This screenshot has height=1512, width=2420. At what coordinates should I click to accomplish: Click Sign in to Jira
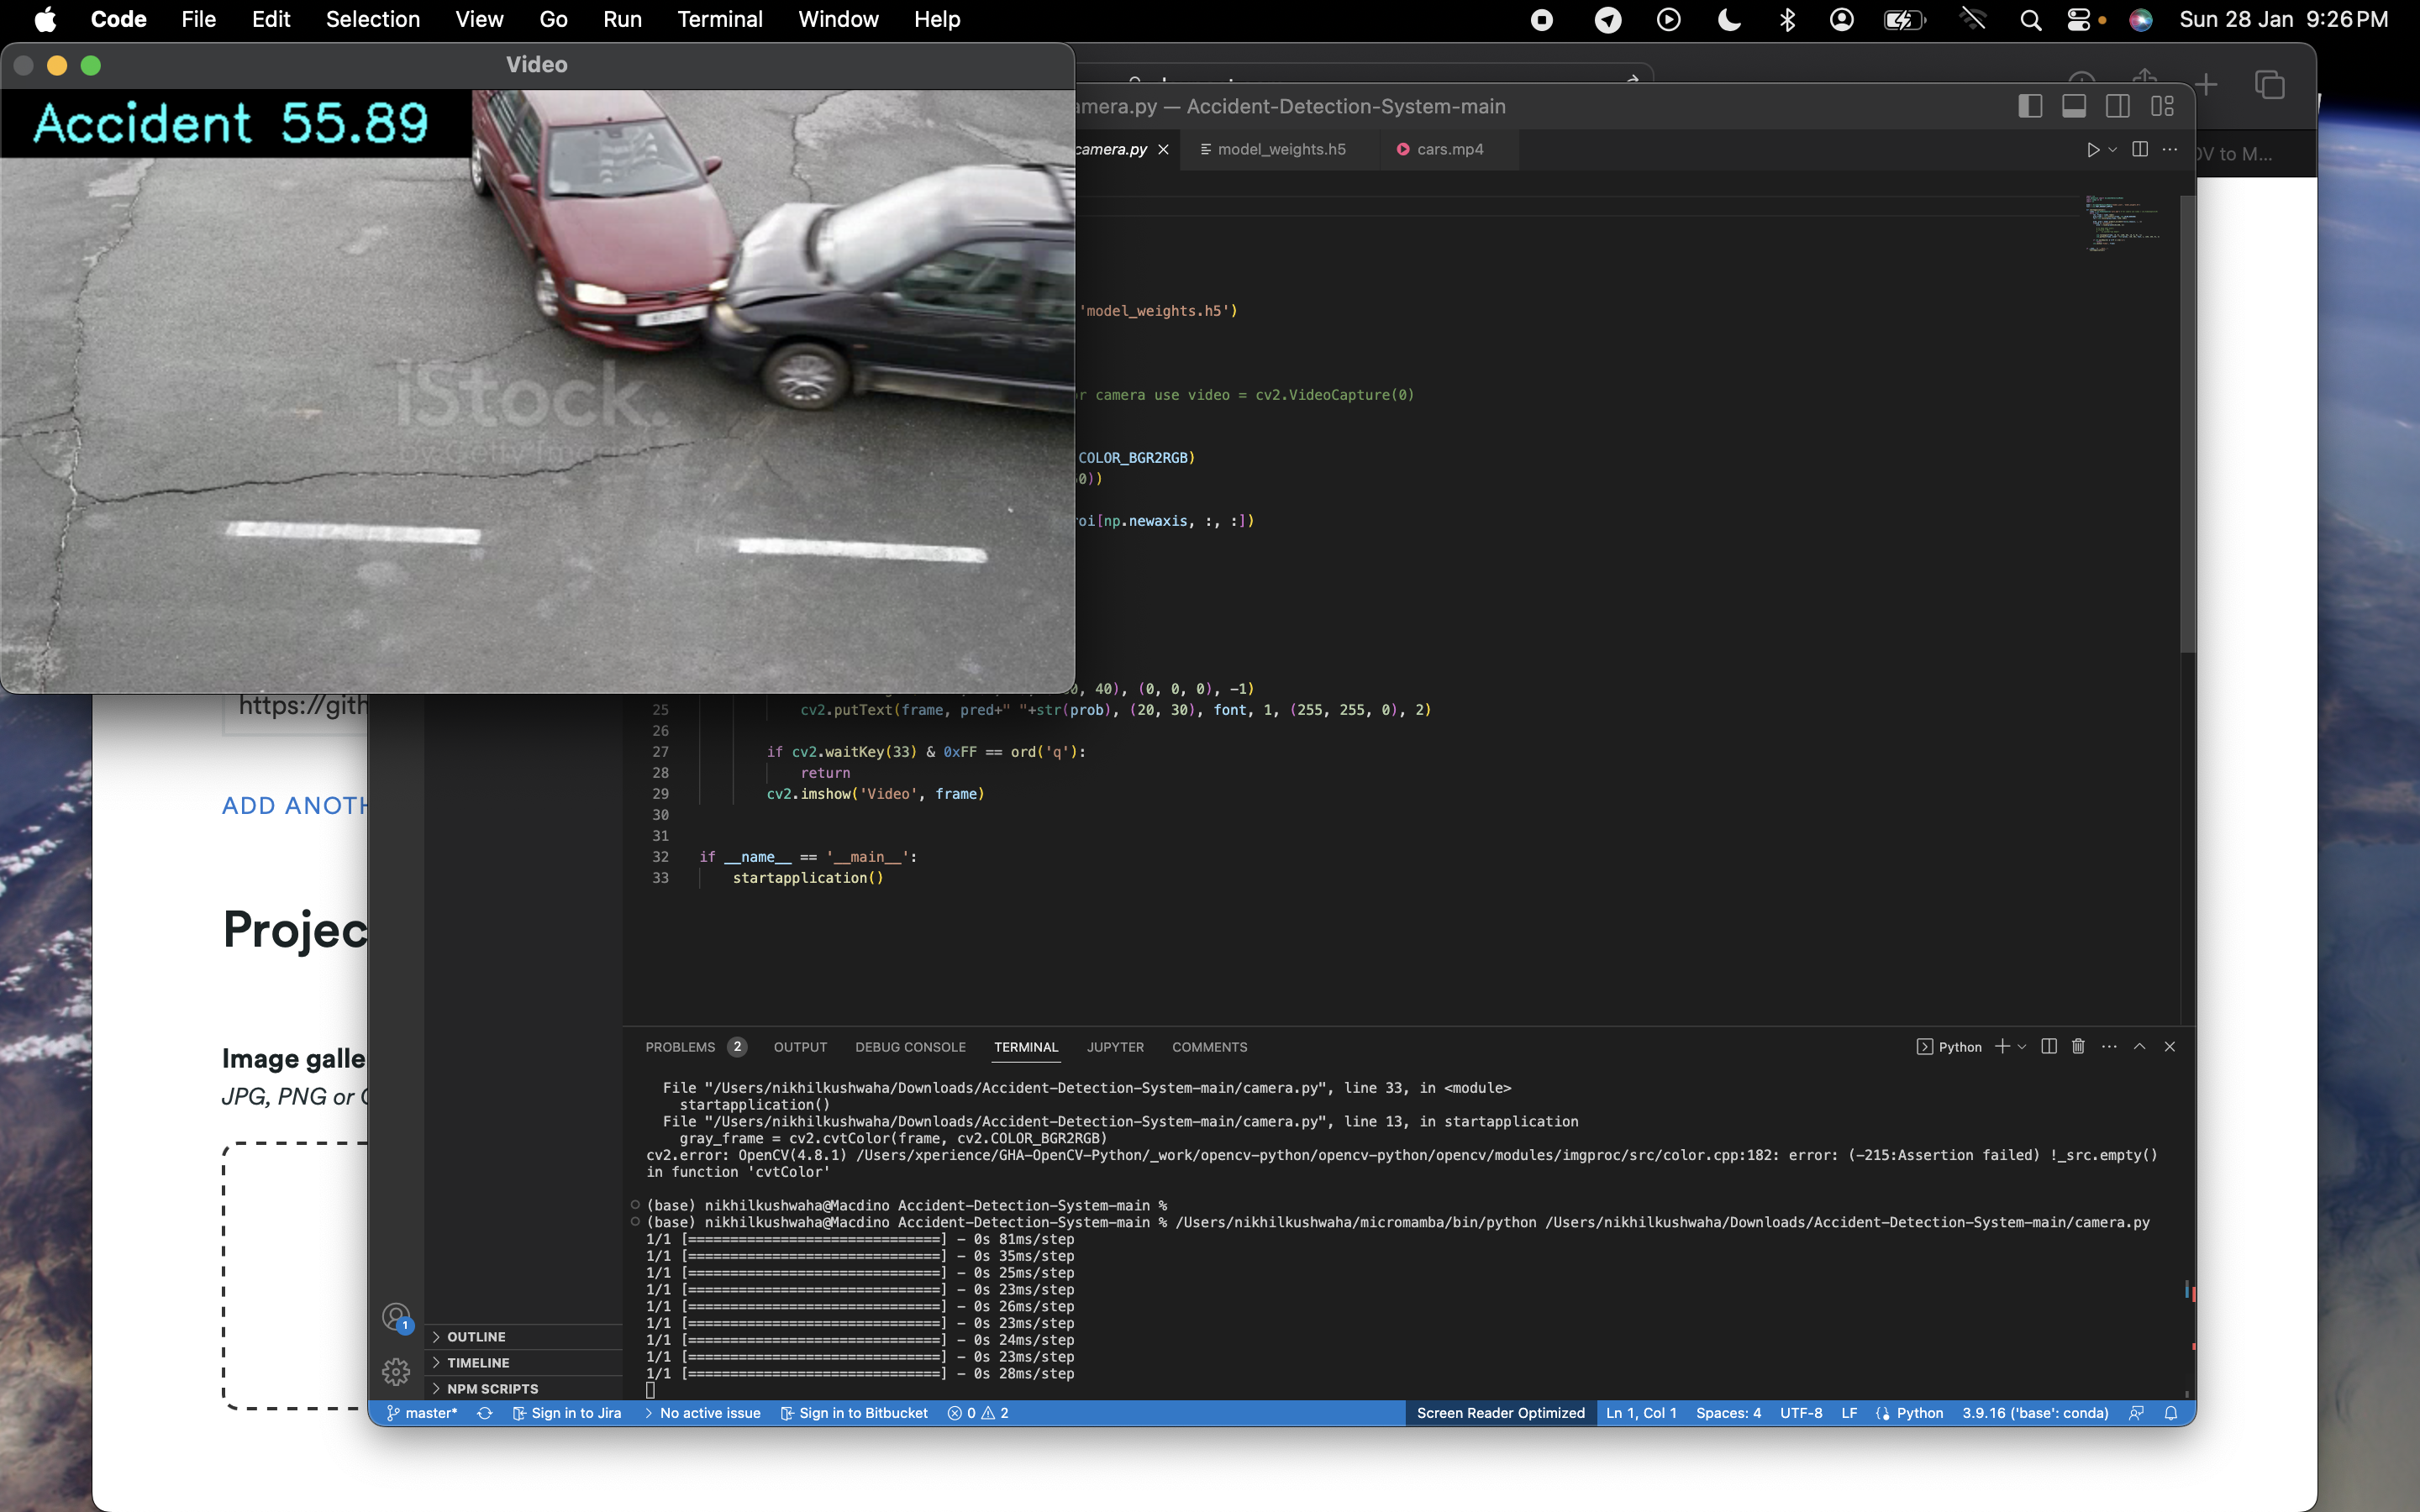(x=567, y=1413)
